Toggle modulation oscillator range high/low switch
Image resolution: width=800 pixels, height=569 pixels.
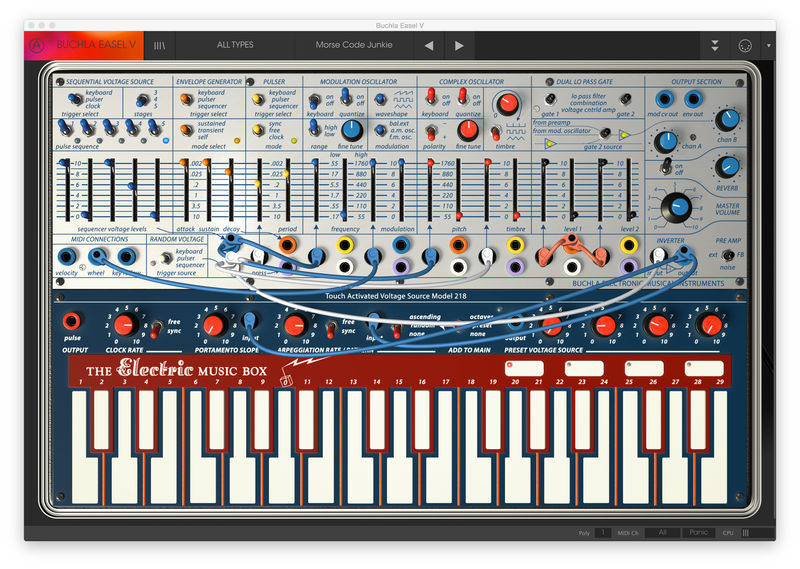point(314,128)
